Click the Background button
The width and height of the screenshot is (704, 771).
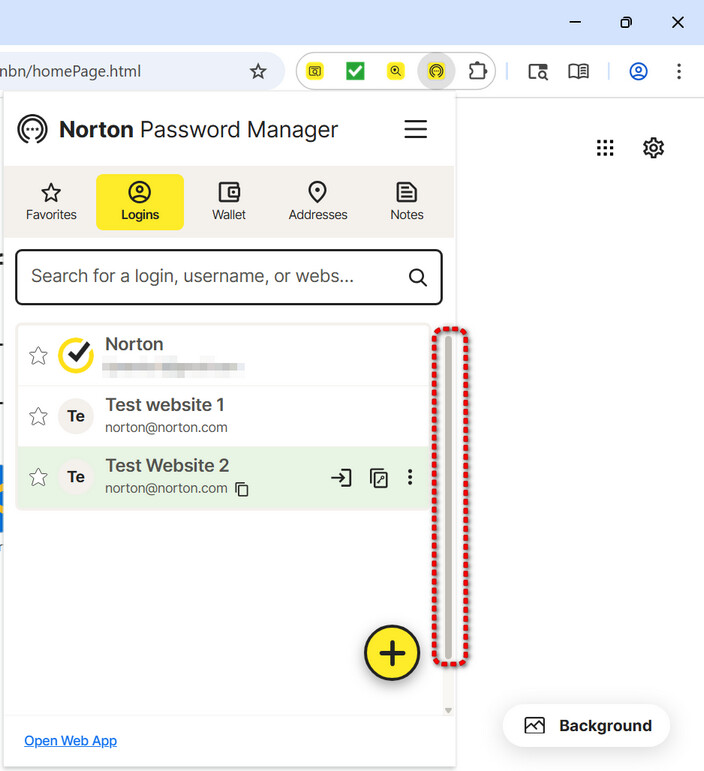[x=587, y=726]
